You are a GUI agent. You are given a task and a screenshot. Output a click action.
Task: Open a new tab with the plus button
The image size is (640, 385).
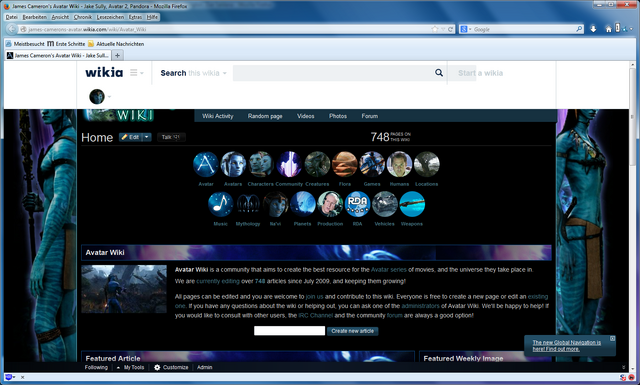tap(117, 55)
